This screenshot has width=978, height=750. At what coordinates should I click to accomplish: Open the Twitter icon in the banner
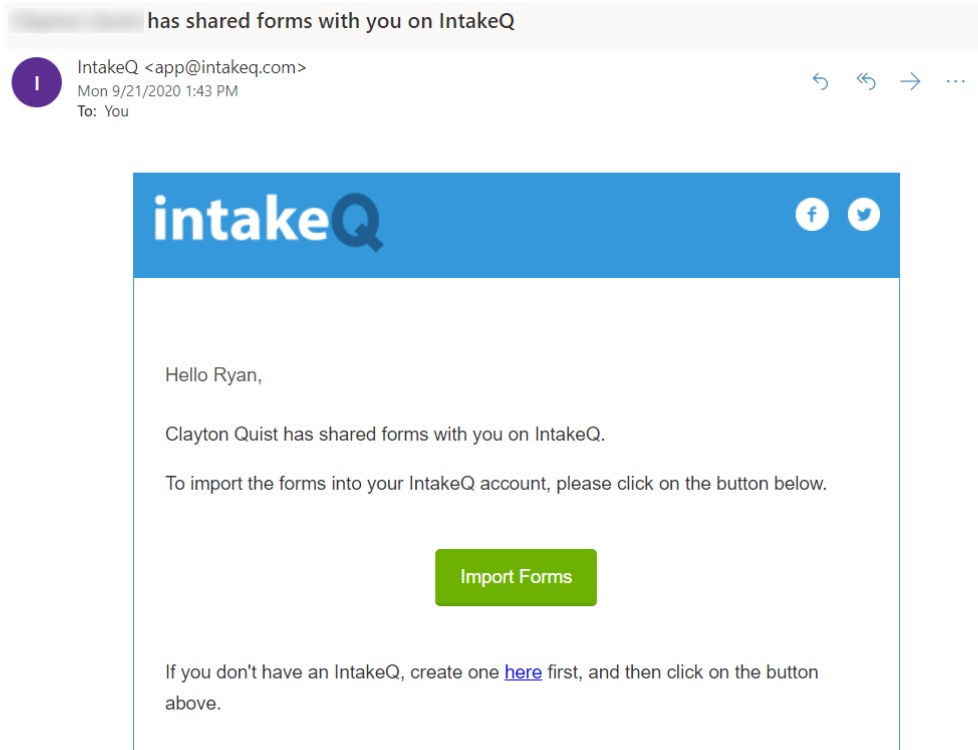tap(864, 215)
